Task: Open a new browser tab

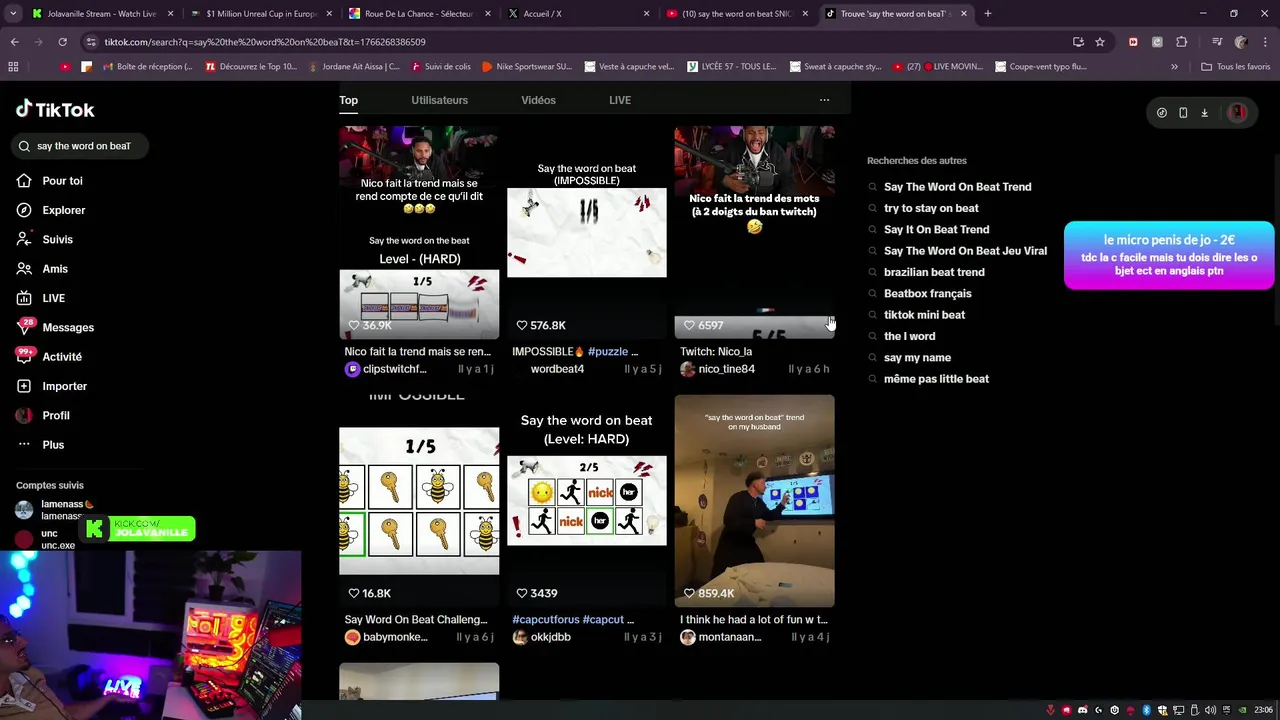Action: coord(987,14)
